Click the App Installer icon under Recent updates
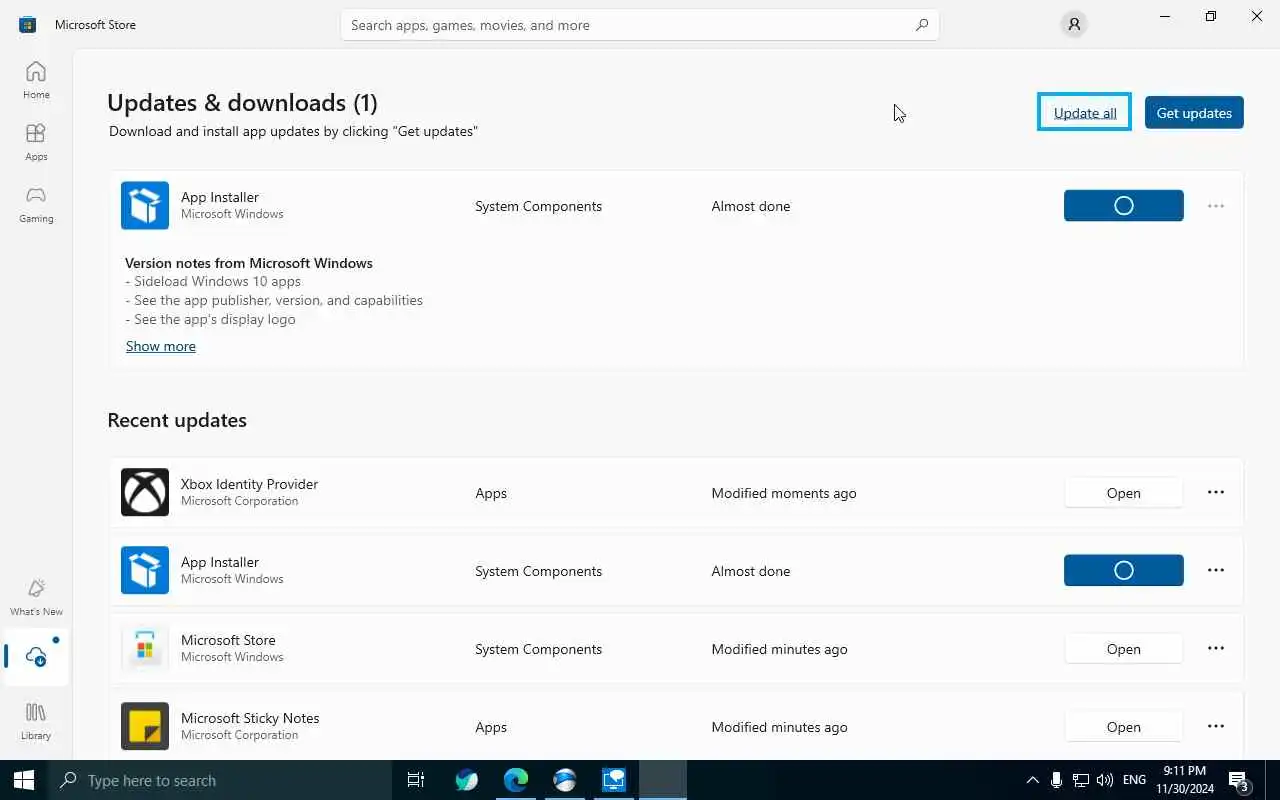Viewport: 1280px width, 800px height. tap(145, 570)
